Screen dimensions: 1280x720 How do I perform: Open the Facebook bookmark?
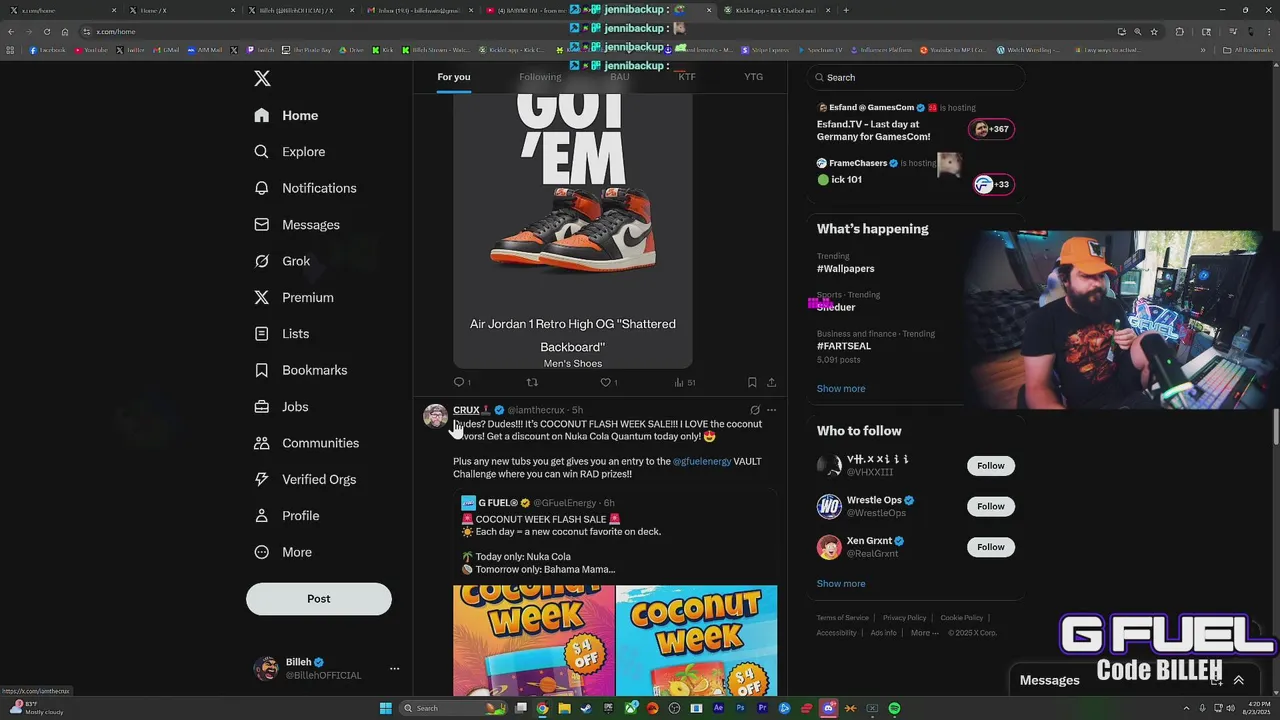[x=48, y=50]
